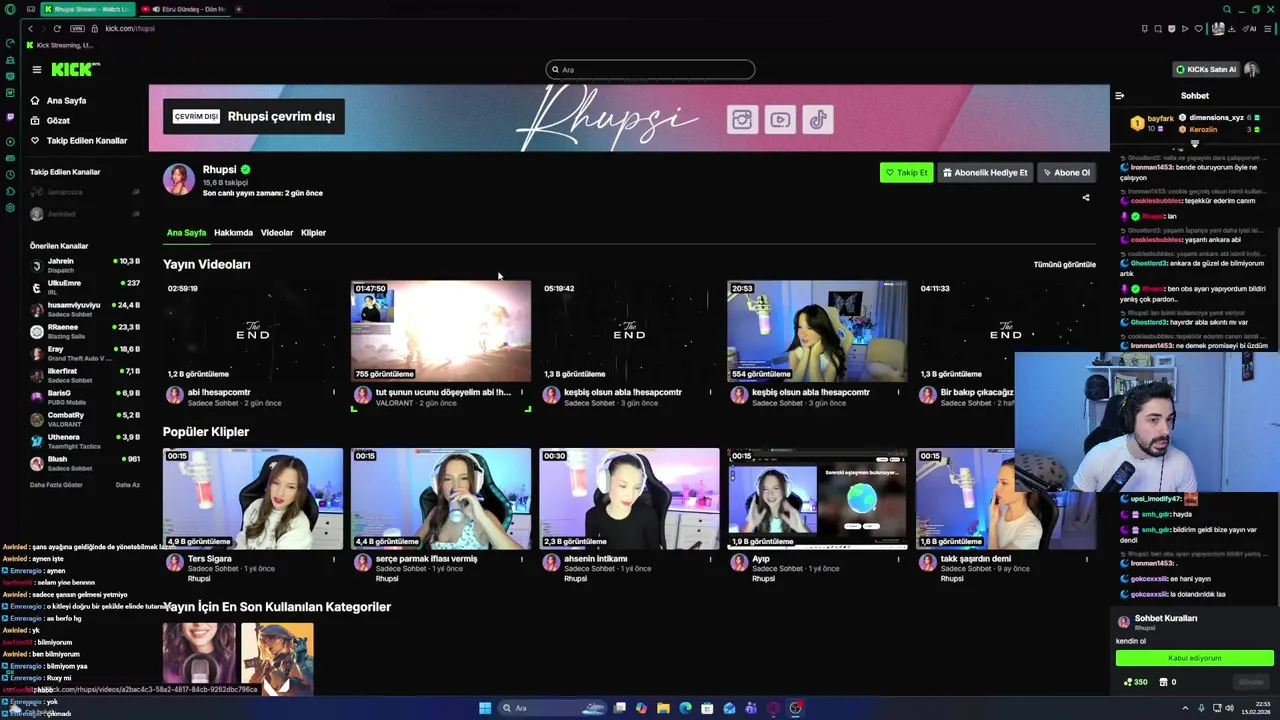Screen dimensions: 1280x720
Task: Open the options menu of first stream video
Action: coord(334,392)
